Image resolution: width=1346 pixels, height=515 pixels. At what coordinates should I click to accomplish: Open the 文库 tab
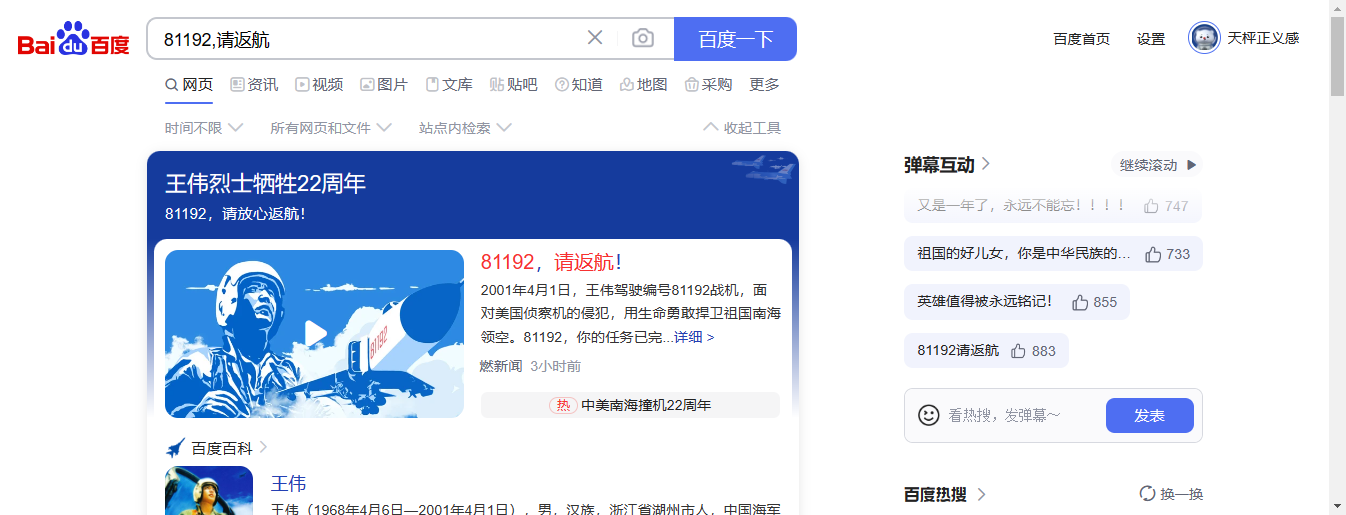449,85
